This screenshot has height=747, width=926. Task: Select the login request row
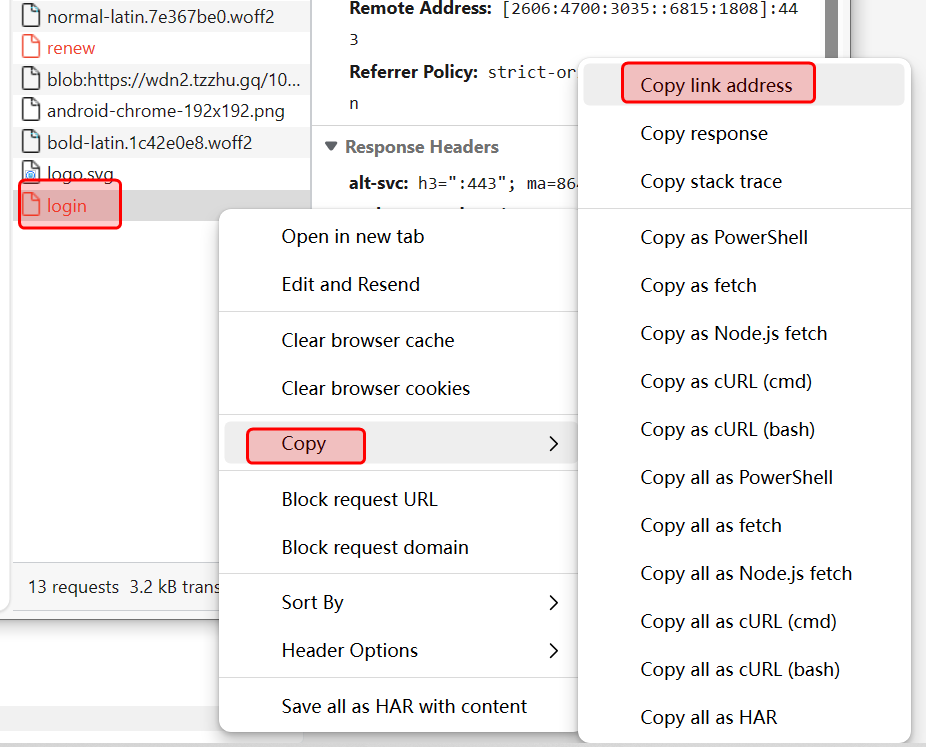tap(67, 206)
